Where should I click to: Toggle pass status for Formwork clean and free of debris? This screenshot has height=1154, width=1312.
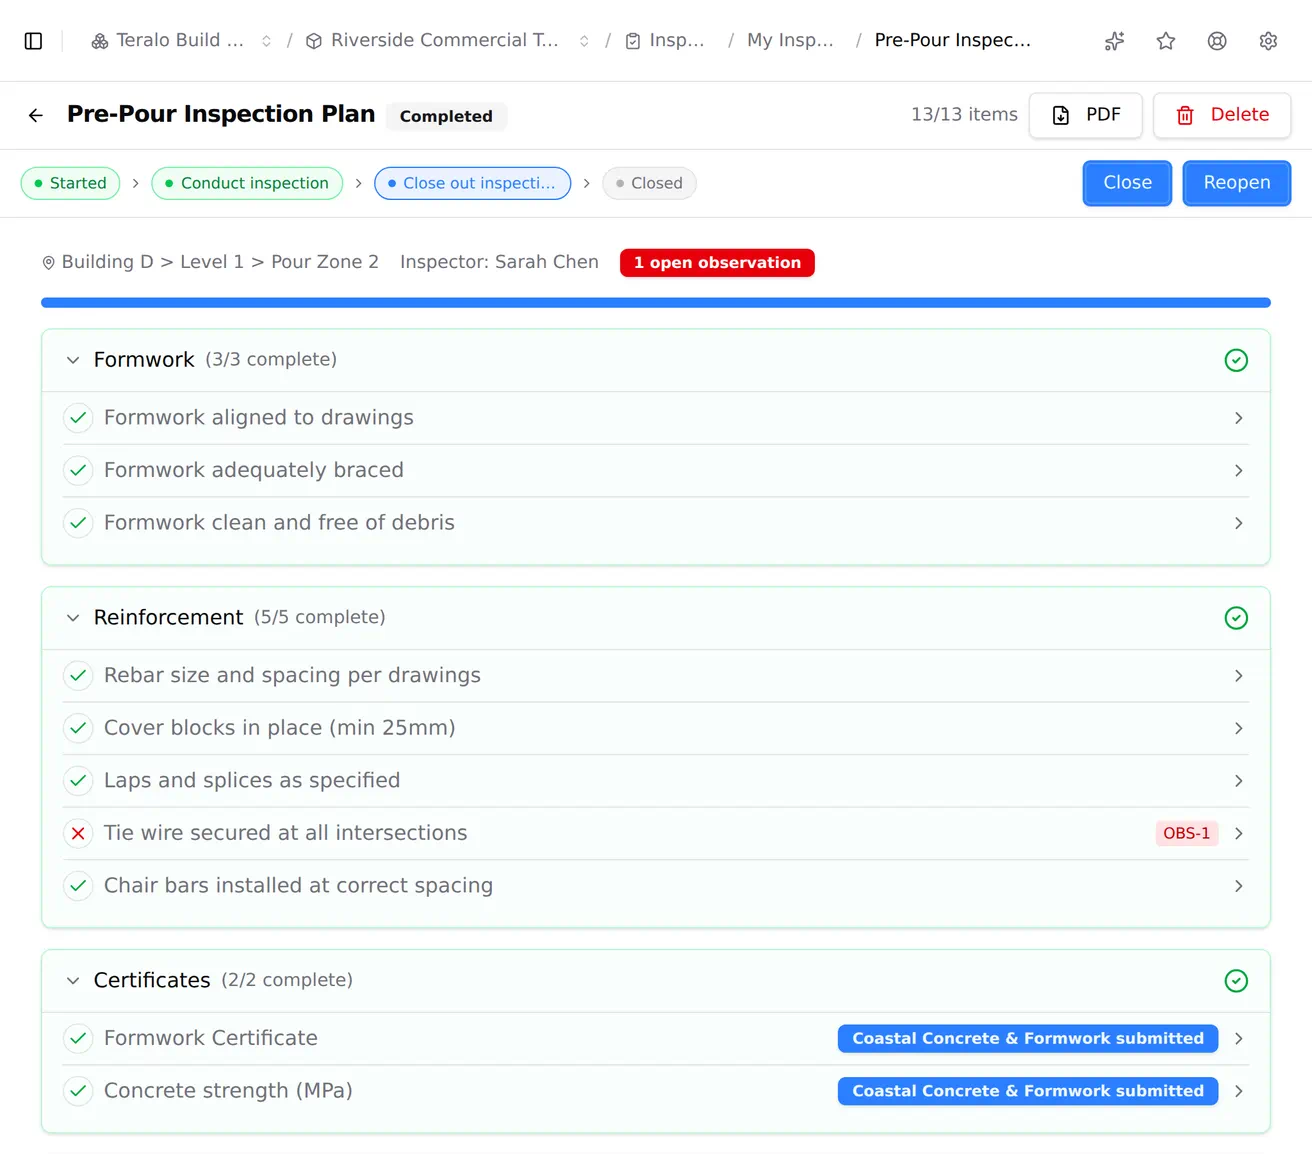coord(78,523)
